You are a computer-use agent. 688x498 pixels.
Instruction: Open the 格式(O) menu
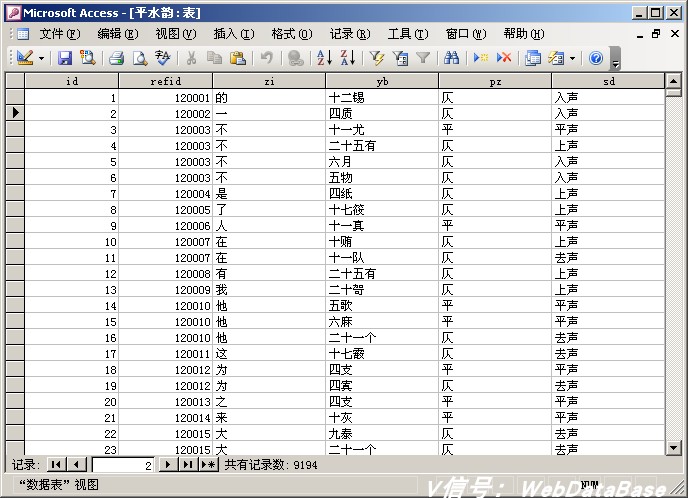tap(292, 34)
